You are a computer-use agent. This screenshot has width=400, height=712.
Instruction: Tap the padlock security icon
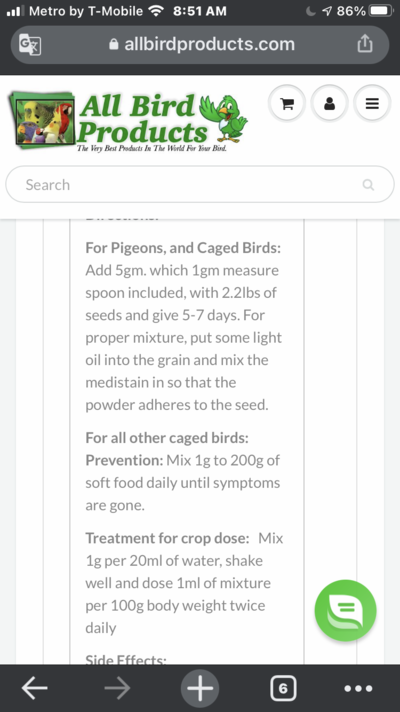[x=114, y=44]
